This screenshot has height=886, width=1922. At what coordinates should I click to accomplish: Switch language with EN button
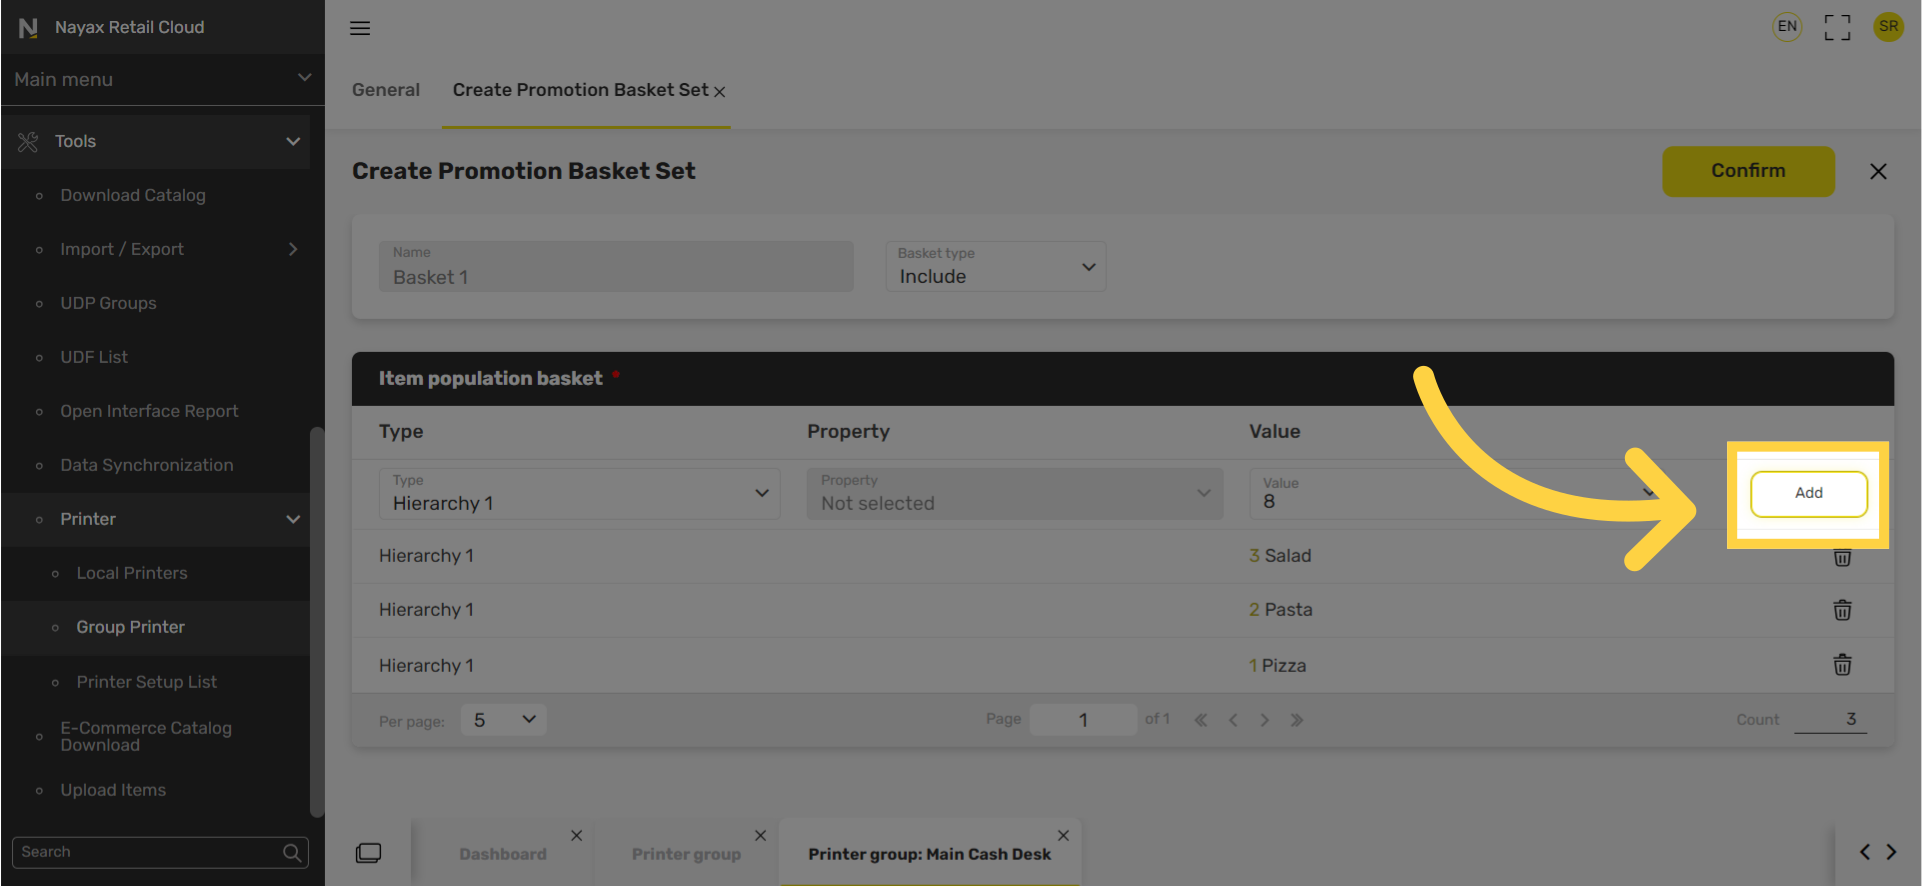pyautogui.click(x=1787, y=27)
